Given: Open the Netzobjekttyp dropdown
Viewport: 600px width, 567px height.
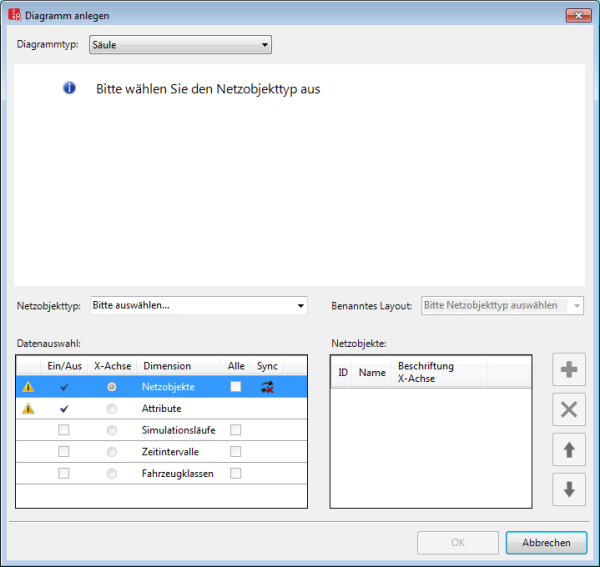Looking at the screenshot, I should (x=198, y=306).
